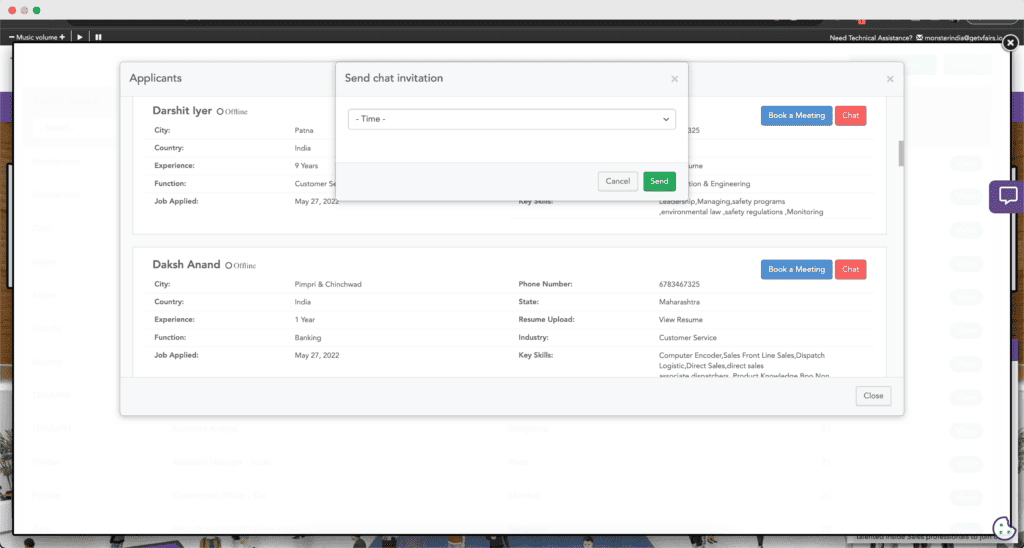Cancel the chat invitation dialog
This screenshot has width=1024, height=548.
(x=617, y=181)
